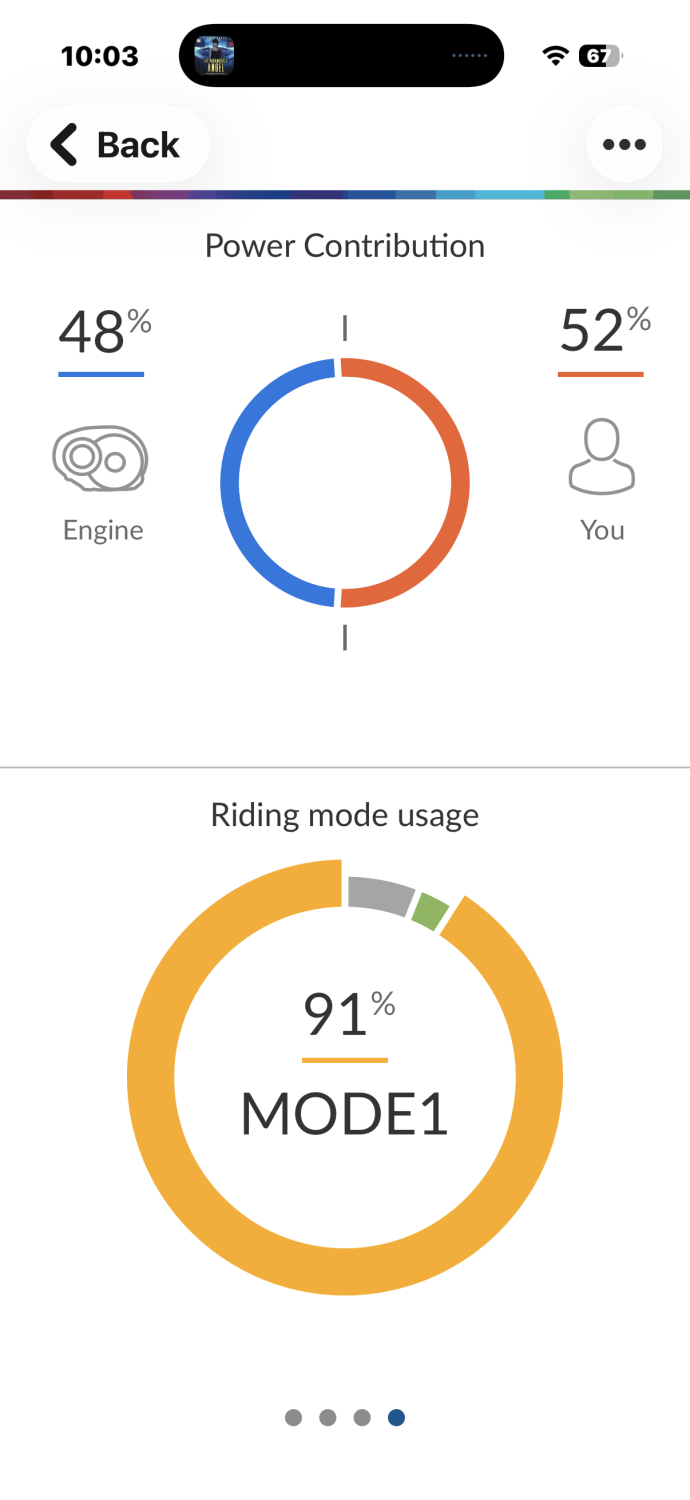This screenshot has height=1500, width=690.
Task: Open the Dynamic Island media thumbnail
Action: point(213,56)
